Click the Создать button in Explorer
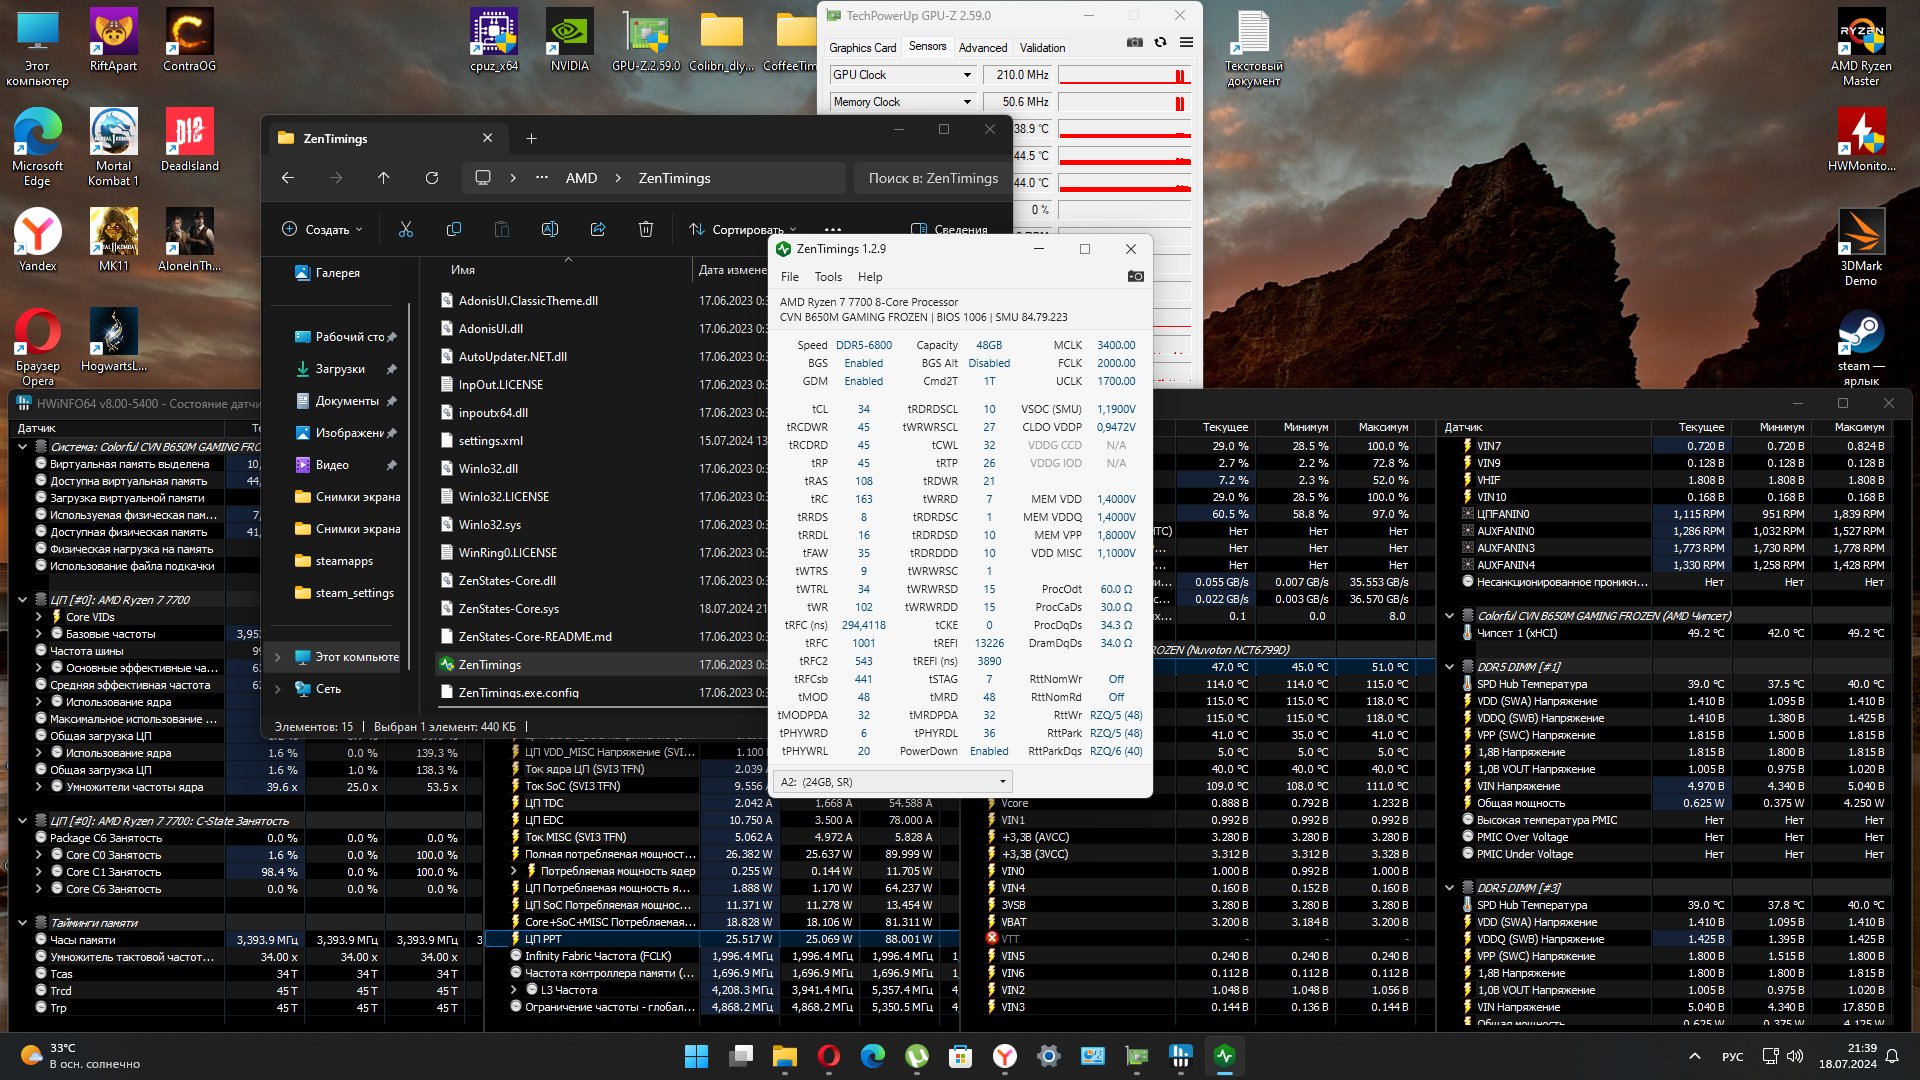This screenshot has width=1920, height=1080. click(x=323, y=230)
